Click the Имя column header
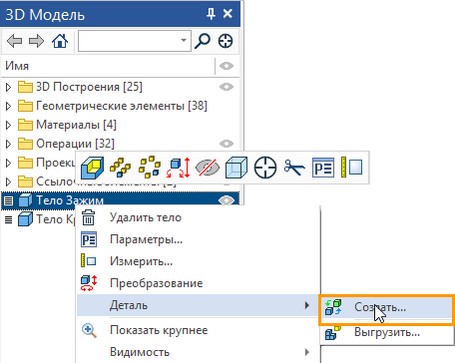This screenshot has height=363, width=455. pyautogui.click(x=108, y=66)
